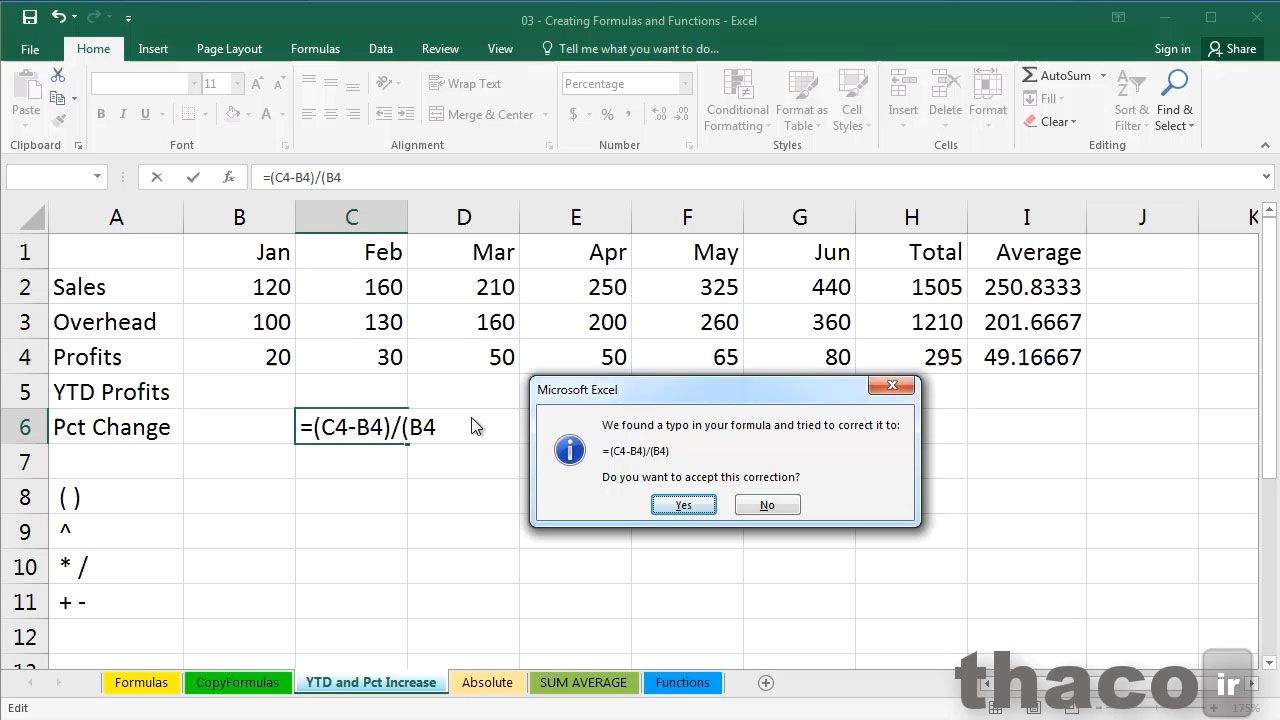This screenshot has height=720, width=1280.
Task: Toggle Align Right
Action: (x=353, y=114)
